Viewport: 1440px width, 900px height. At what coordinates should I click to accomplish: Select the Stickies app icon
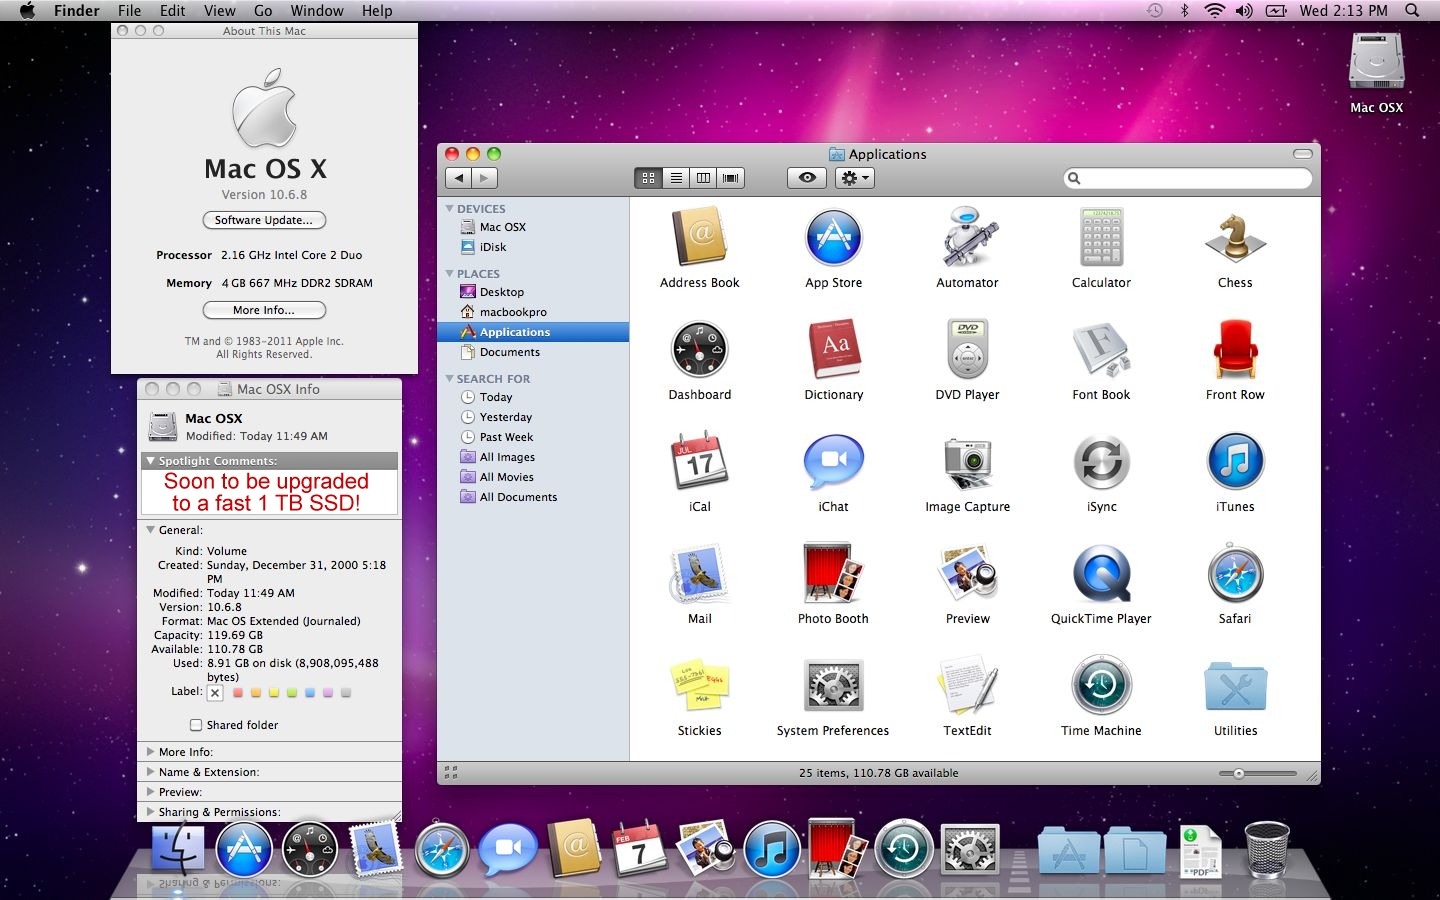699,685
